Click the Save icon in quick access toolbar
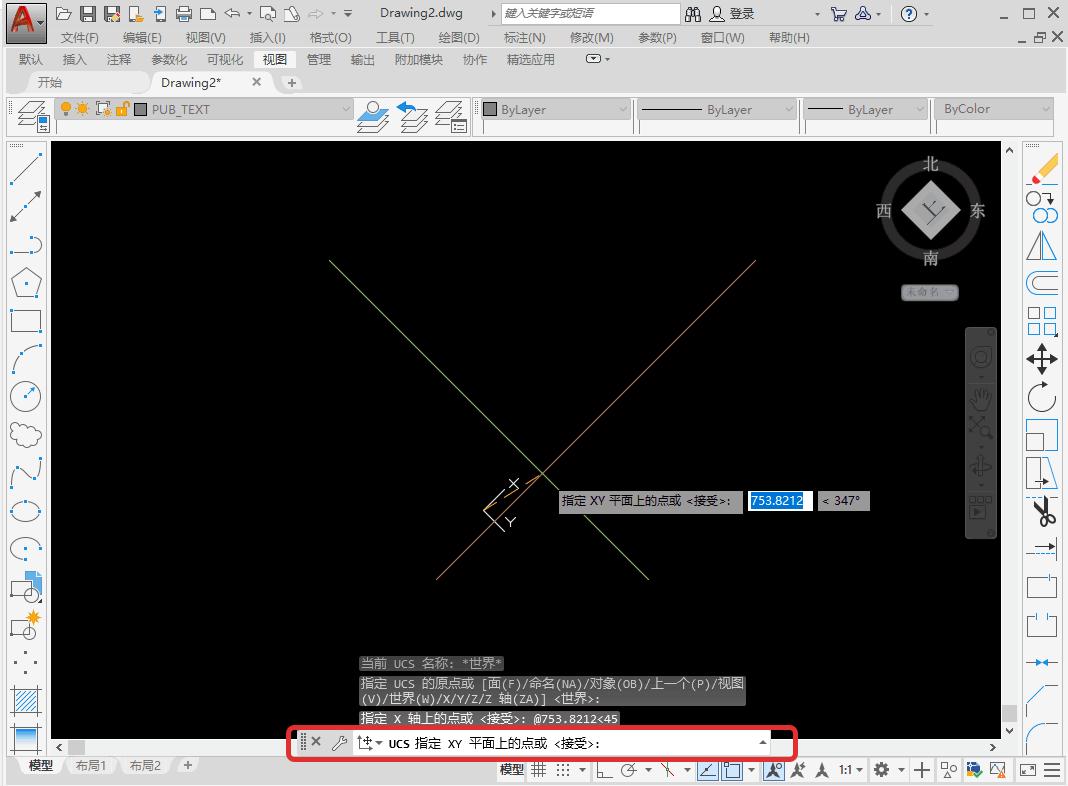The image size is (1068, 786). [x=87, y=13]
